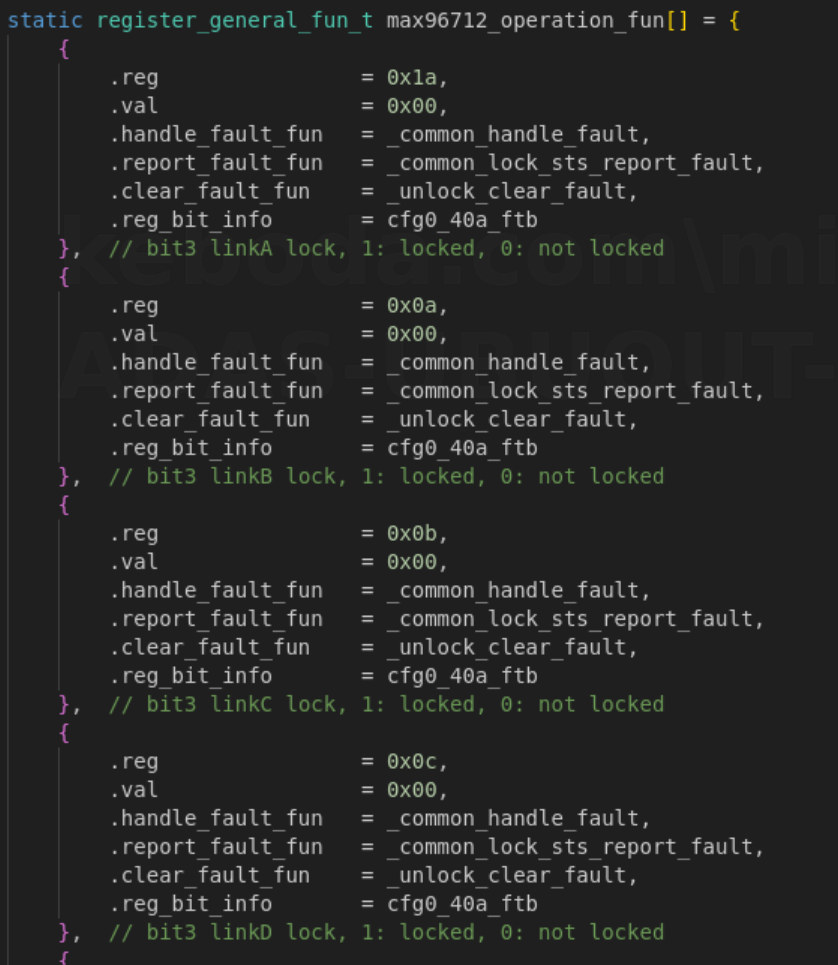Click the linkB lock comment line
Image resolution: width=838 pixels, height=965 pixels.
click(386, 476)
